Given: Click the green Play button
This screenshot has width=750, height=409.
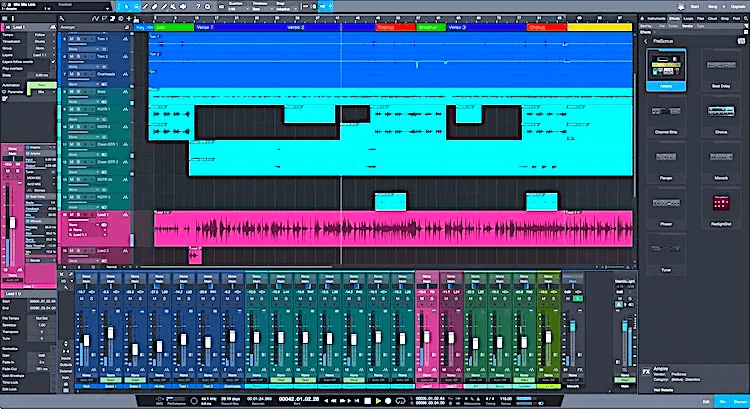Looking at the screenshot, I should 378,400.
